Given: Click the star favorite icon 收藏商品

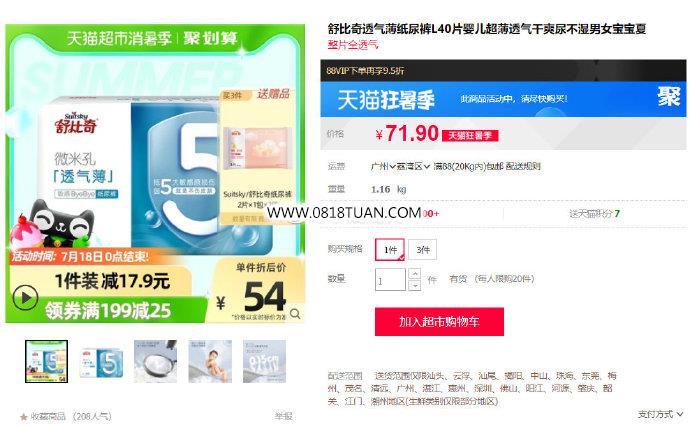Looking at the screenshot, I should click(x=23, y=416).
